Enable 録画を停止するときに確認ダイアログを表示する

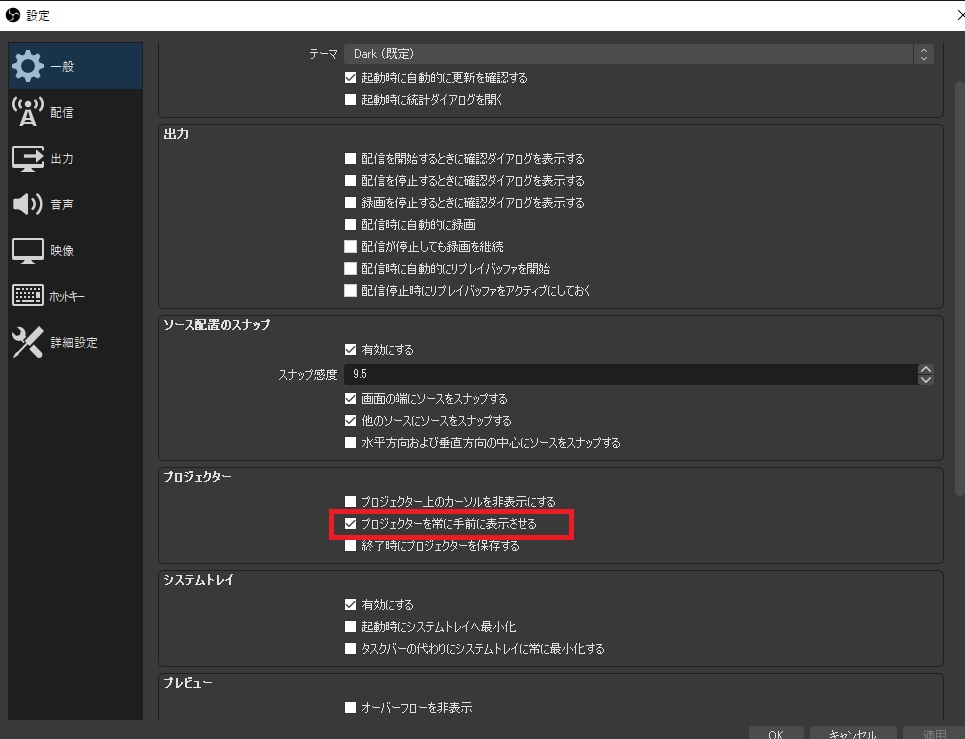(351, 202)
